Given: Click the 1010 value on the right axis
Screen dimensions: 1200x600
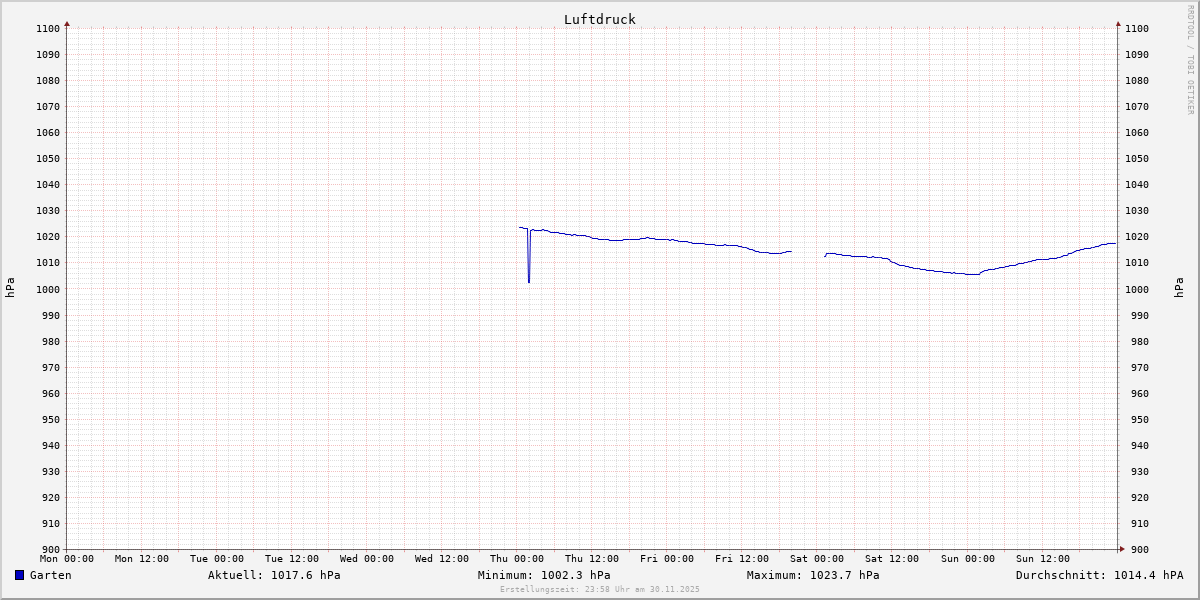Looking at the screenshot, I should coord(1137,263).
